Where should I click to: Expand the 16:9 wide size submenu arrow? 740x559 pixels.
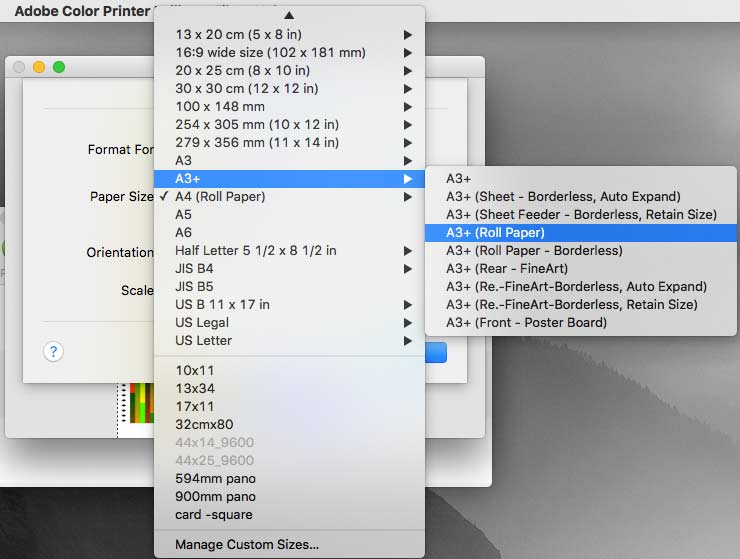408,53
